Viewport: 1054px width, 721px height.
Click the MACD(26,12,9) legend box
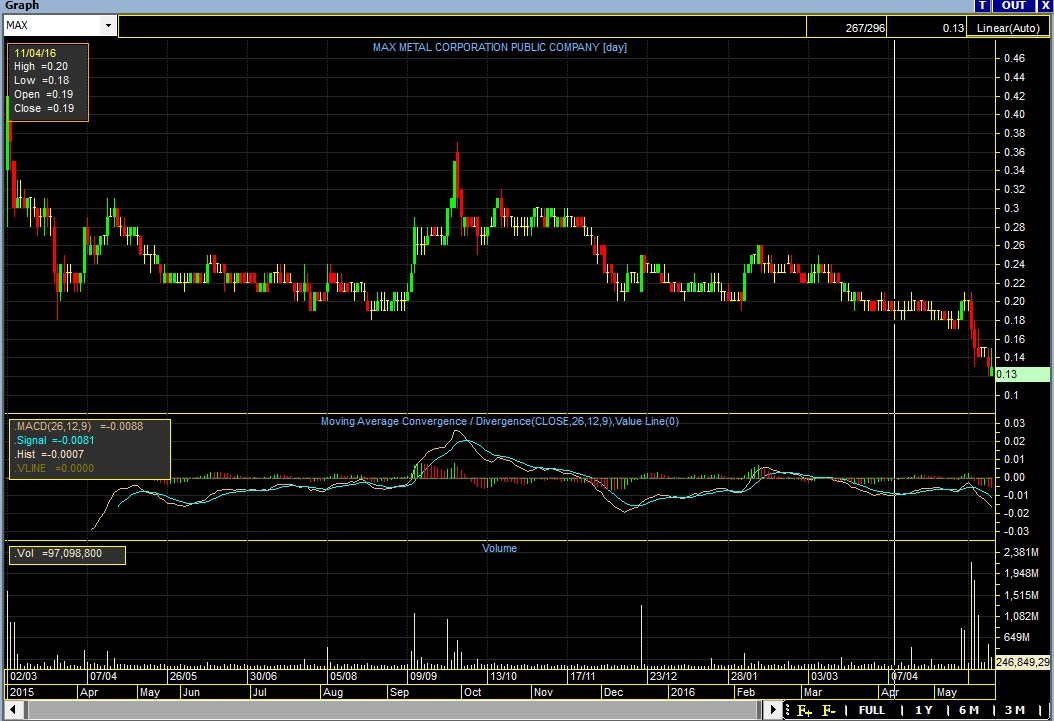89,449
